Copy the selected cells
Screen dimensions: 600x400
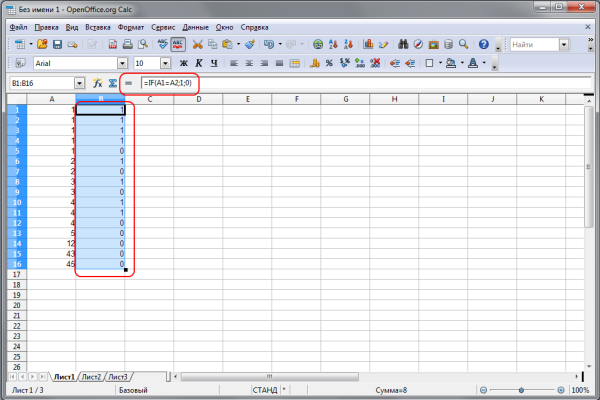(212, 44)
